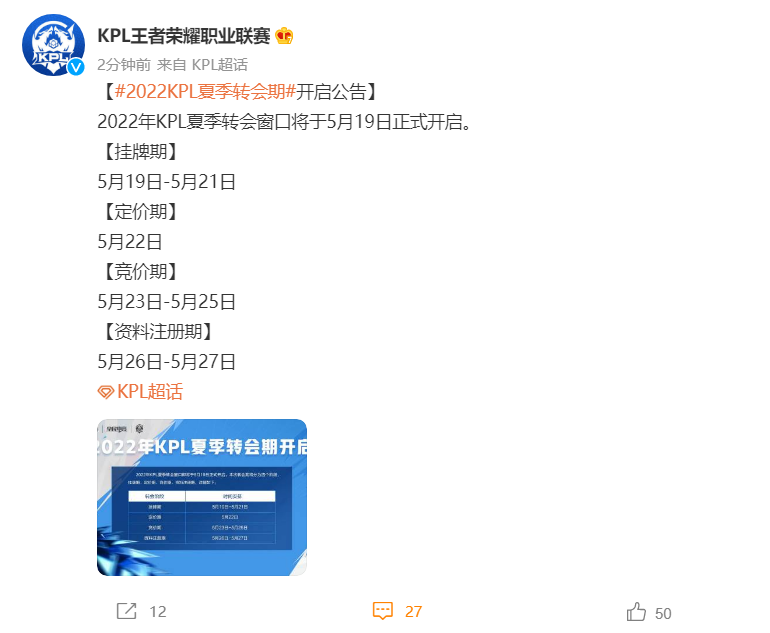Click the 5月23日-5月25日 date line

(166, 302)
